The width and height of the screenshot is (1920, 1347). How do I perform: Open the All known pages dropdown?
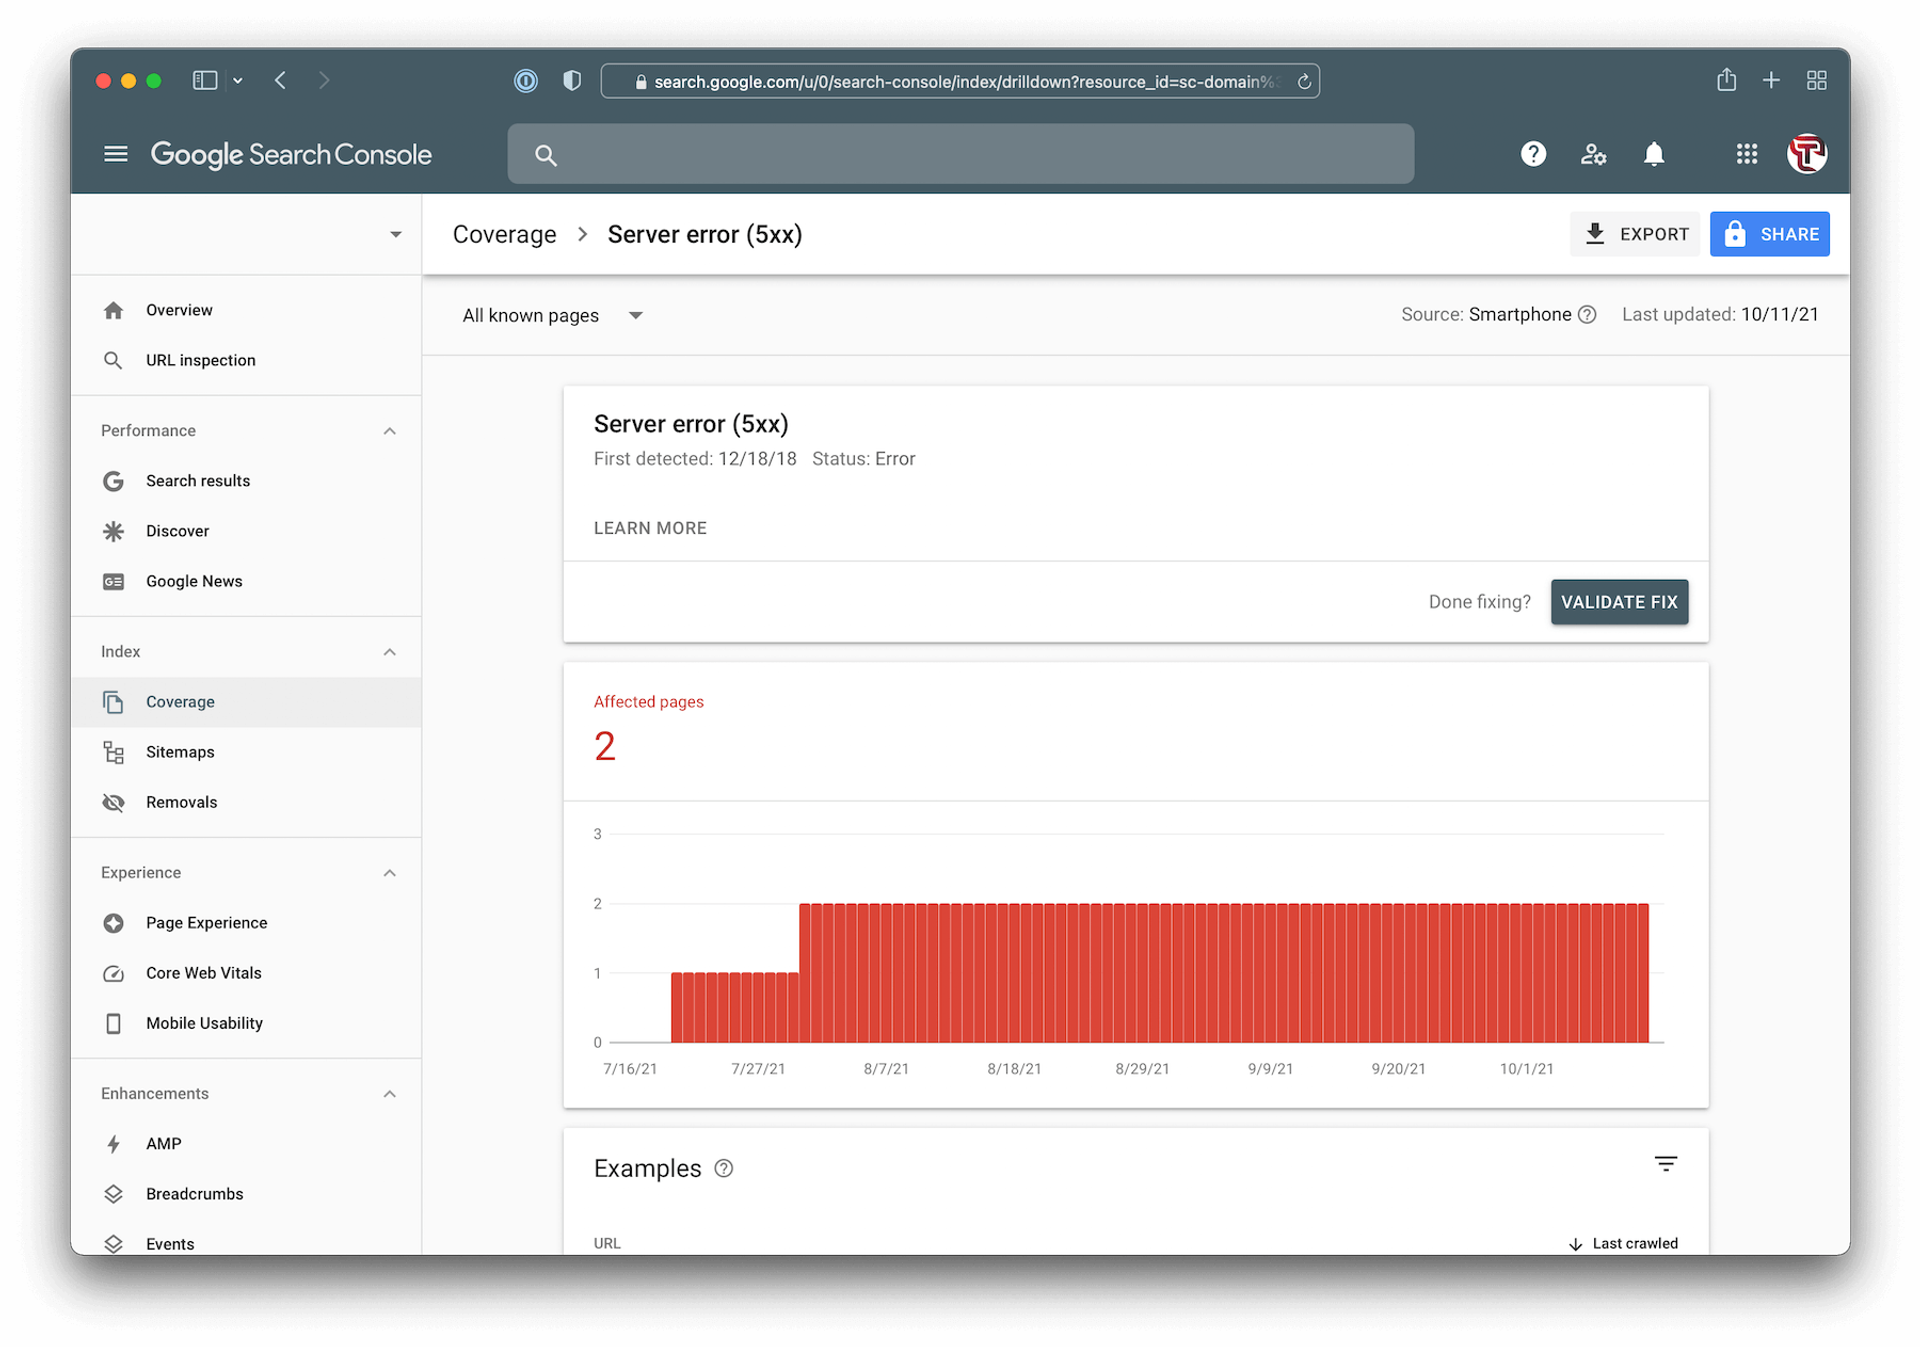(x=552, y=316)
